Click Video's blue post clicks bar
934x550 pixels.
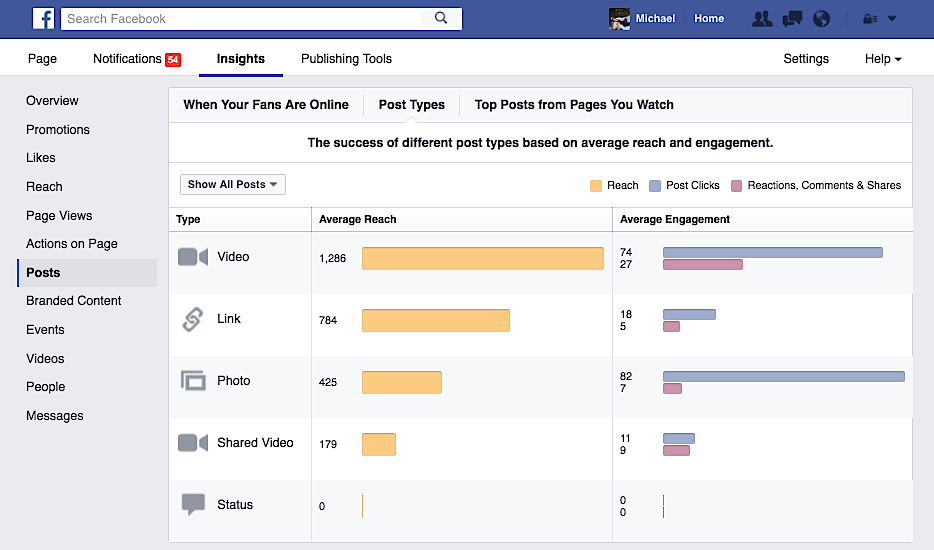click(x=773, y=253)
